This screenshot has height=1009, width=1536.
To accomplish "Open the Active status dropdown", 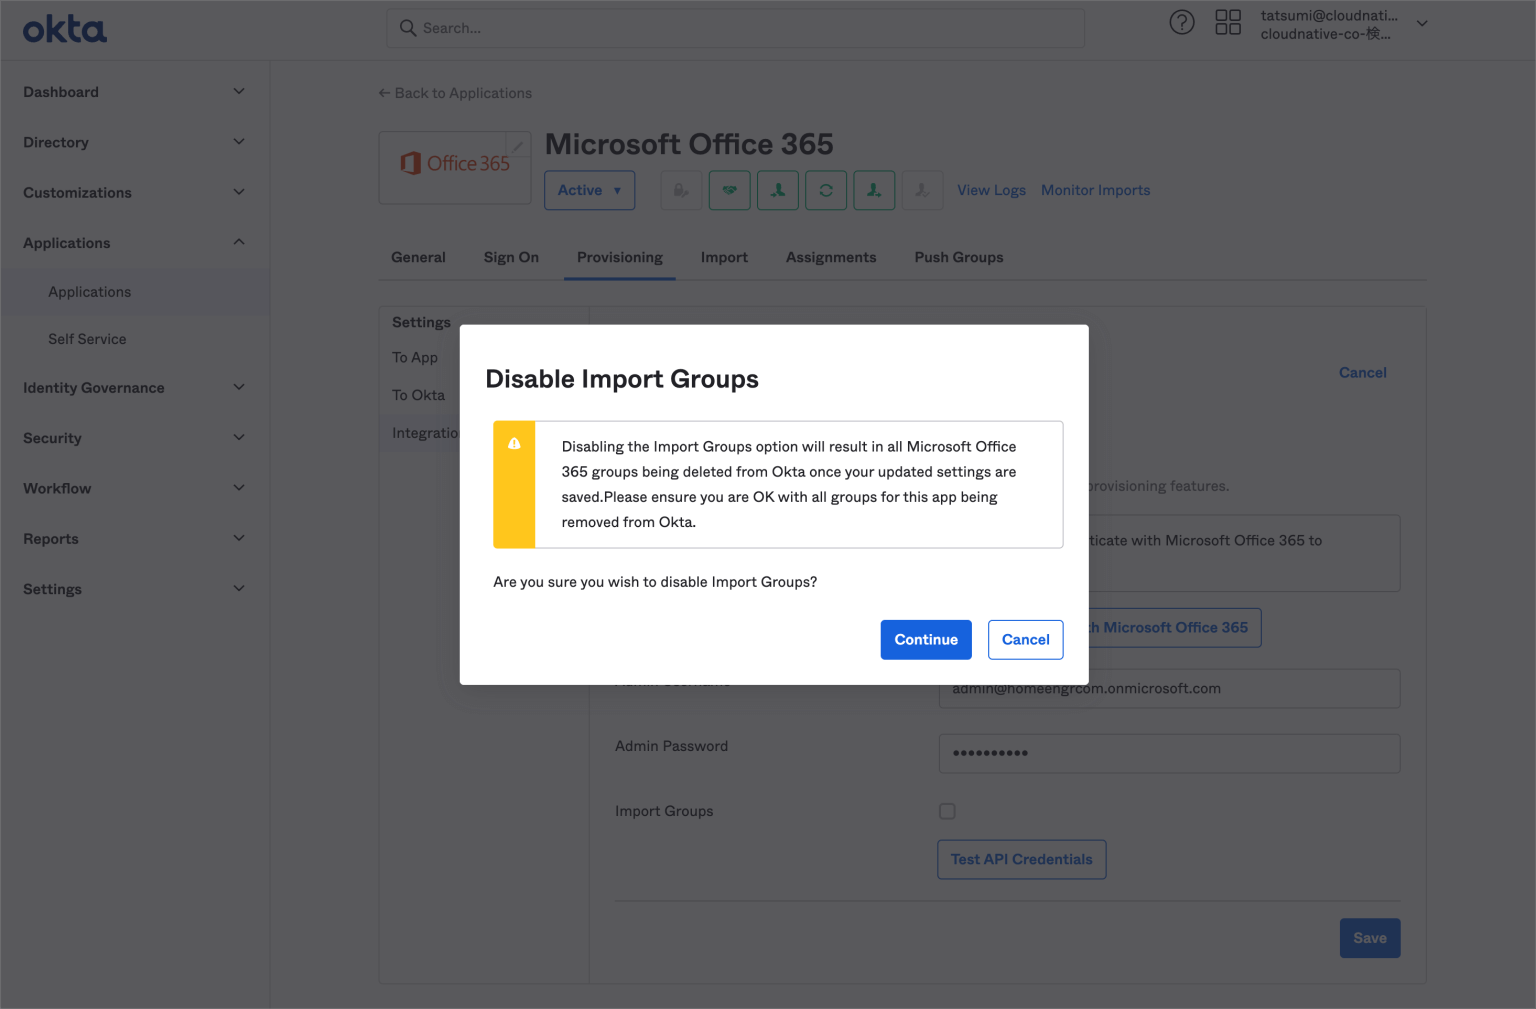I will pyautogui.click(x=589, y=190).
